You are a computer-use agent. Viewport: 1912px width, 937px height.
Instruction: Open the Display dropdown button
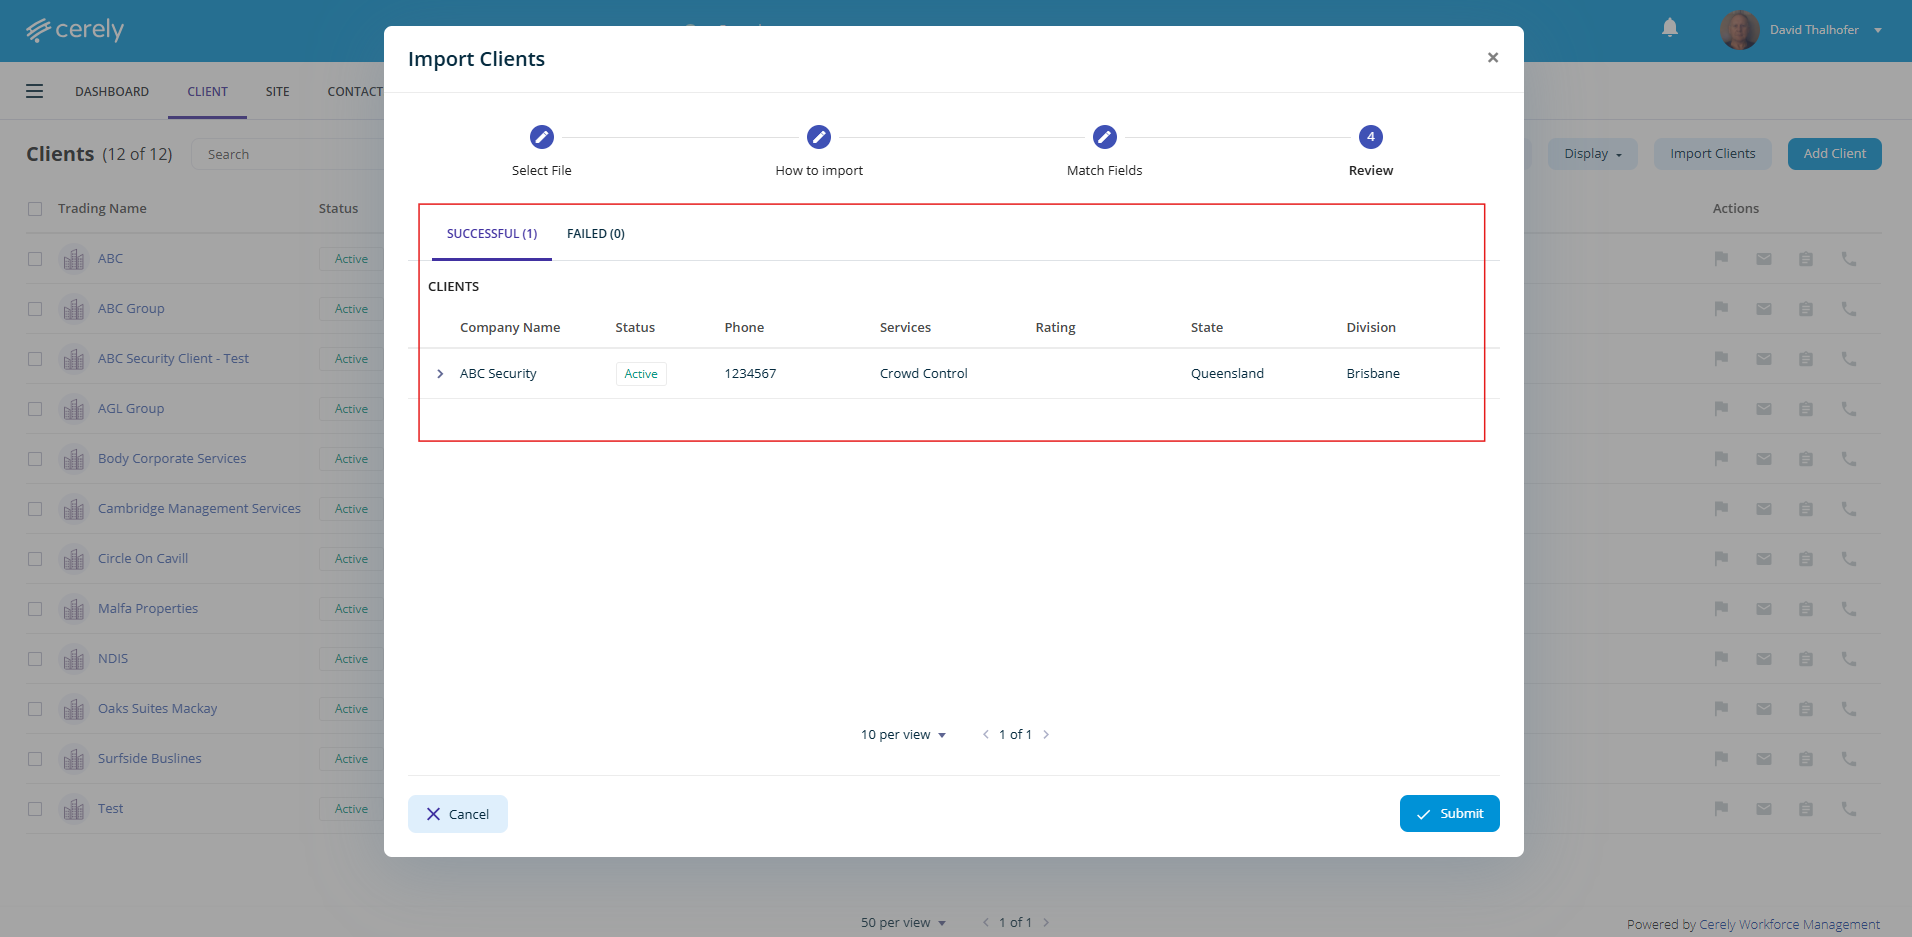click(x=1593, y=154)
